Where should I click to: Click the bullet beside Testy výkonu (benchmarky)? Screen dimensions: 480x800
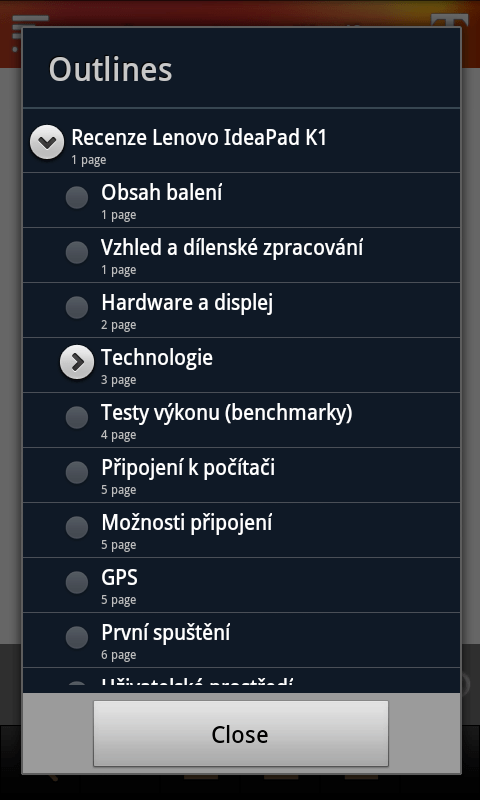point(77,417)
